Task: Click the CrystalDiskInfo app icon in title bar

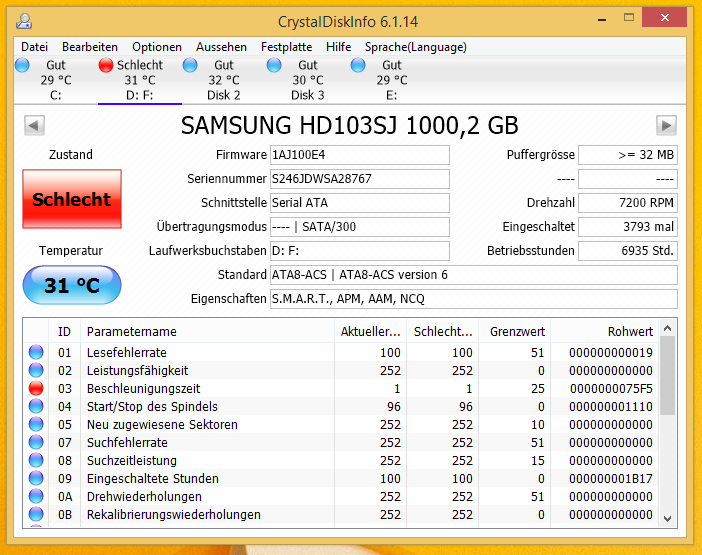Action: coord(24,21)
